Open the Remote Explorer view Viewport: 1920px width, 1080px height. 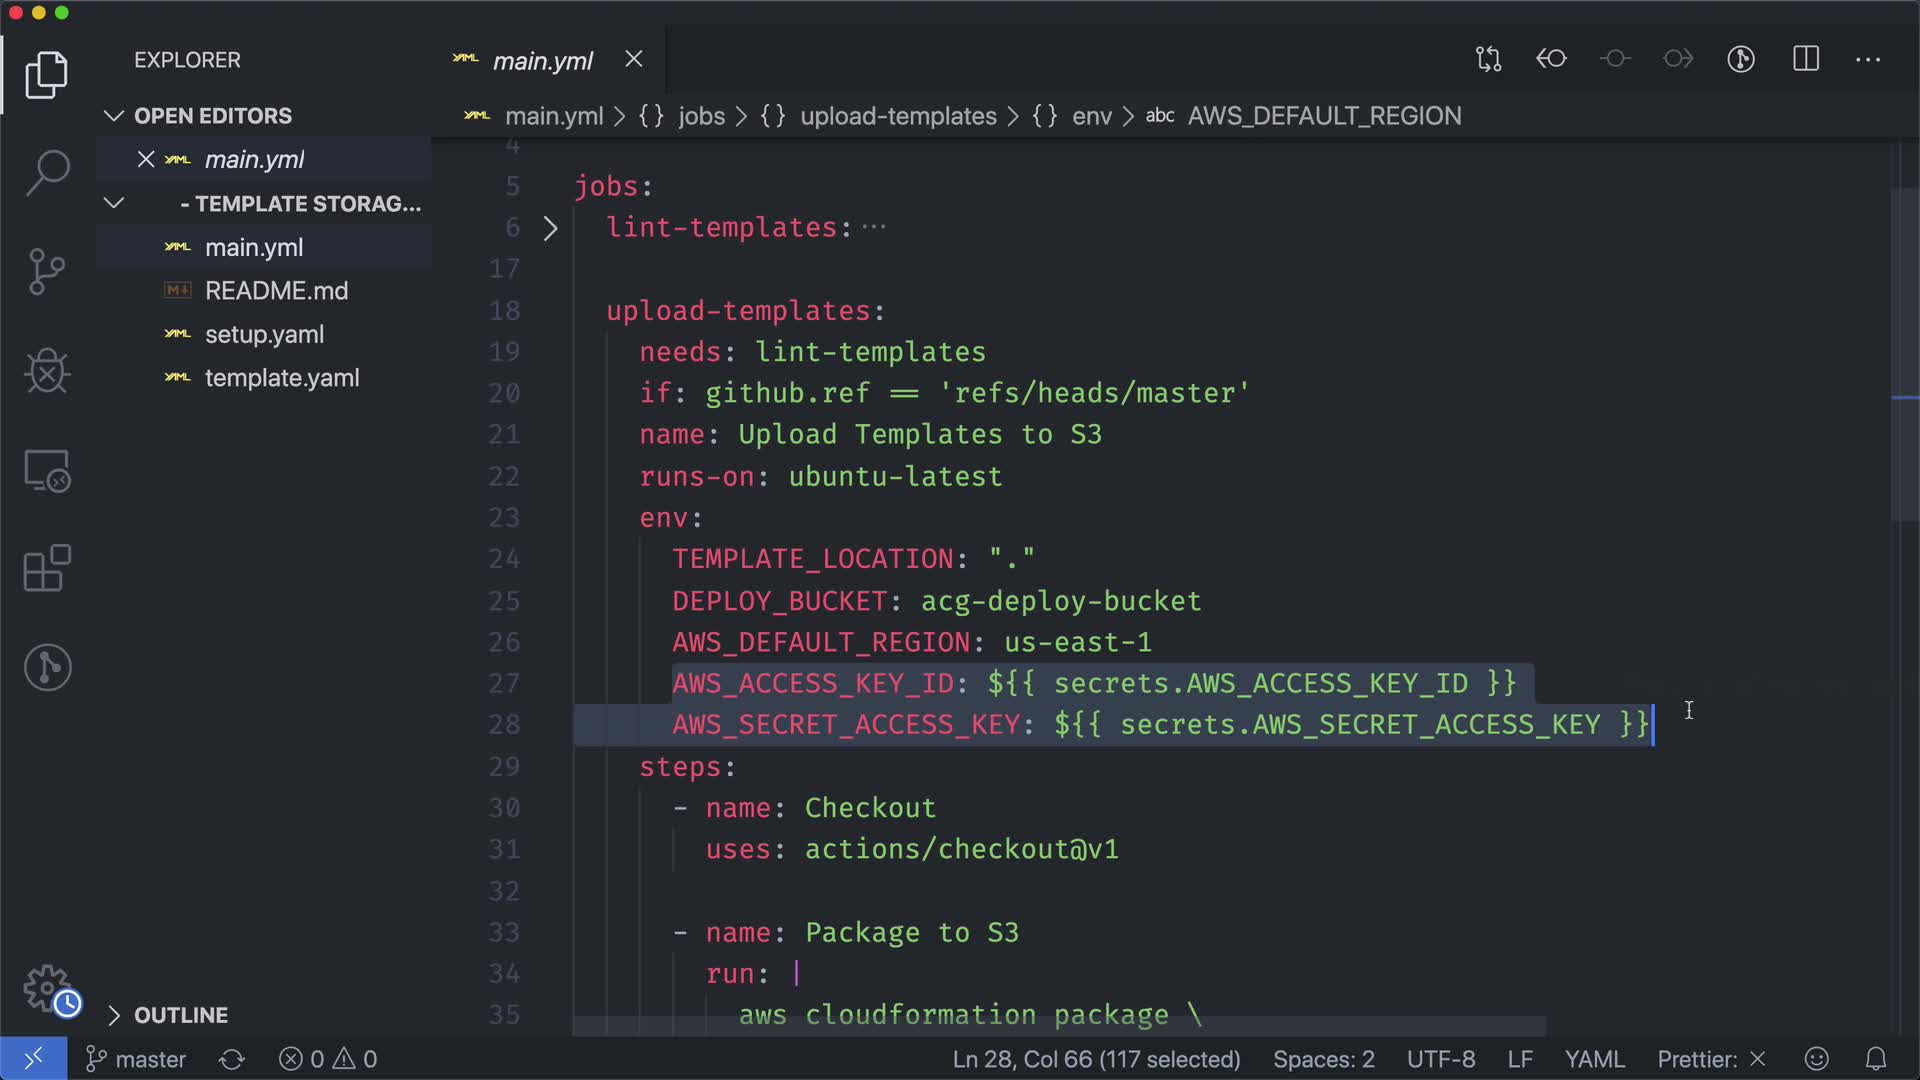(47, 470)
